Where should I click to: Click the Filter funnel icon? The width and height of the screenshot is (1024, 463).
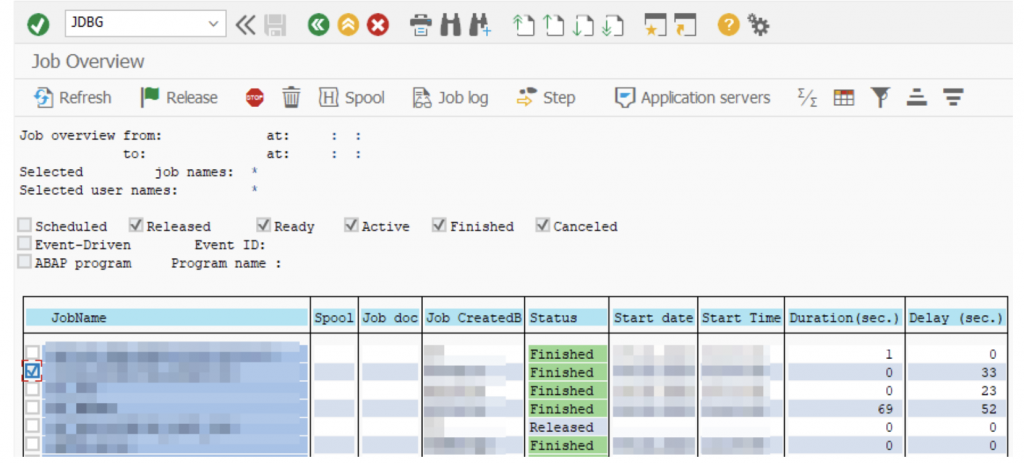(x=879, y=97)
